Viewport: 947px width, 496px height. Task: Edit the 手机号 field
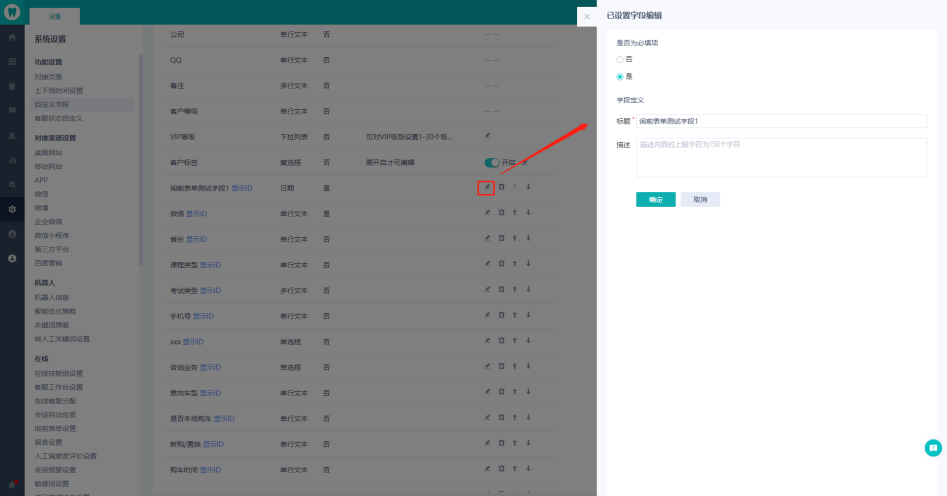click(x=487, y=315)
